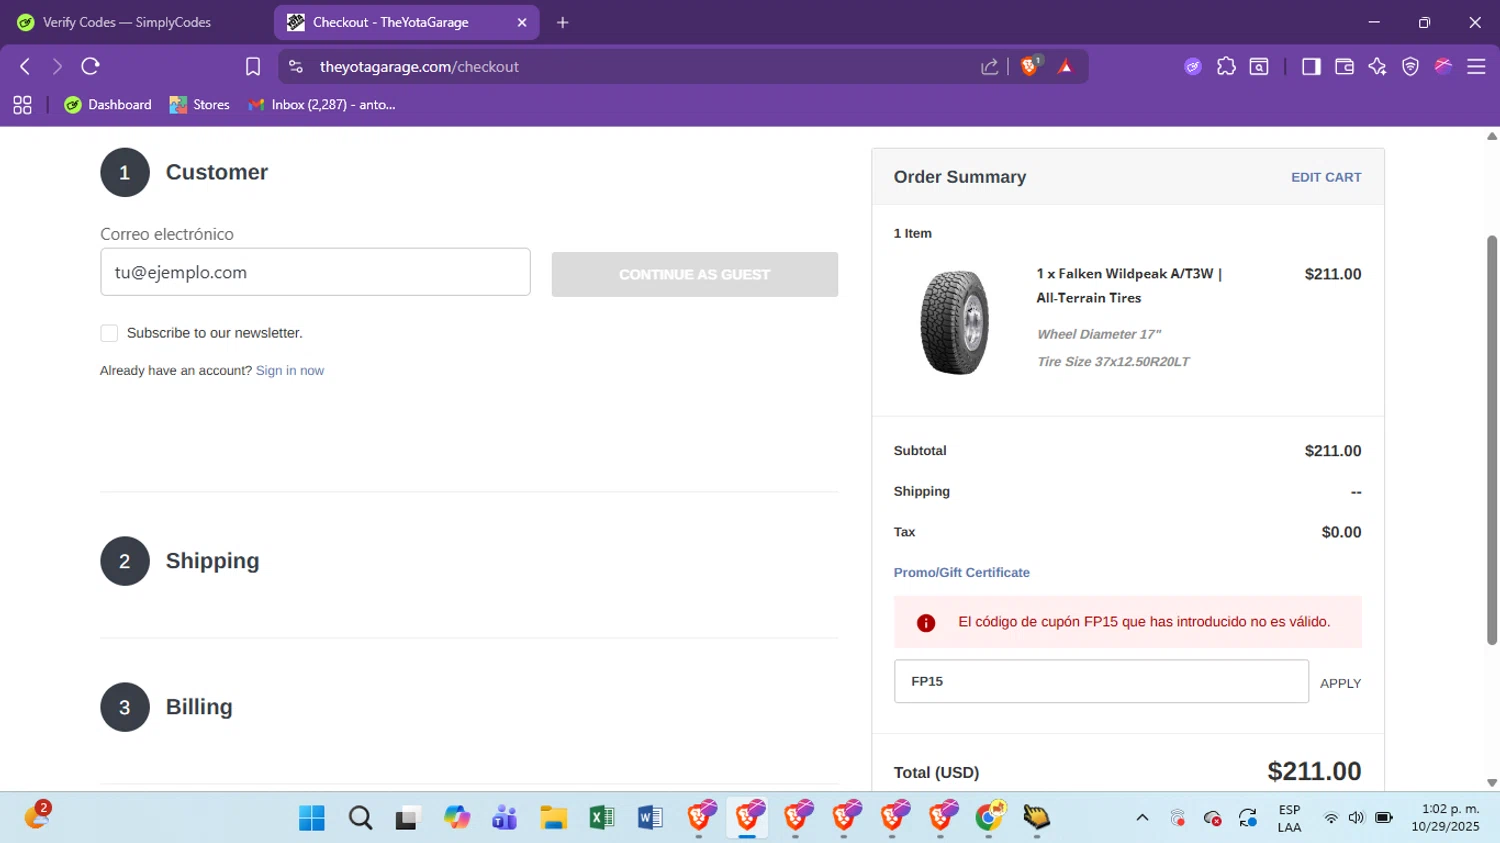Click the share page icon in address bar
This screenshot has height=843, width=1500.
989,66
